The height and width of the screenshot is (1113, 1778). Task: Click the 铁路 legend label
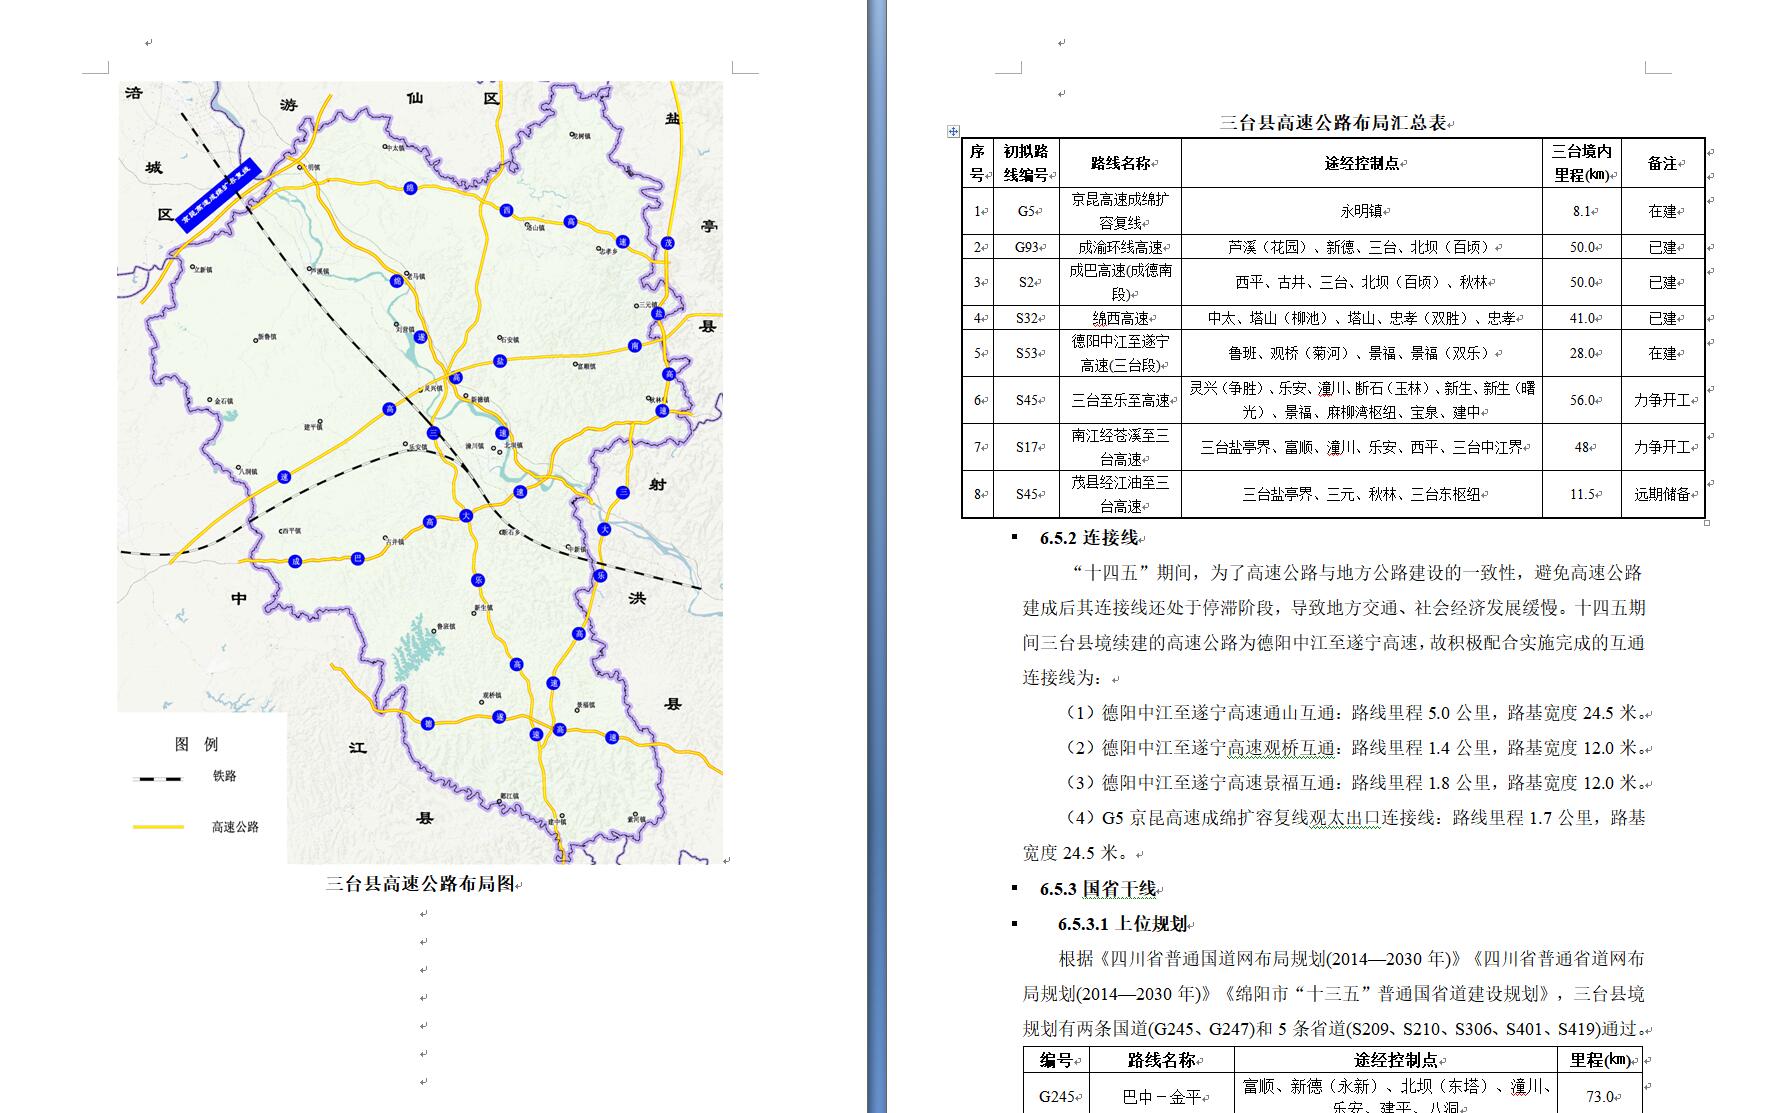pos(224,776)
